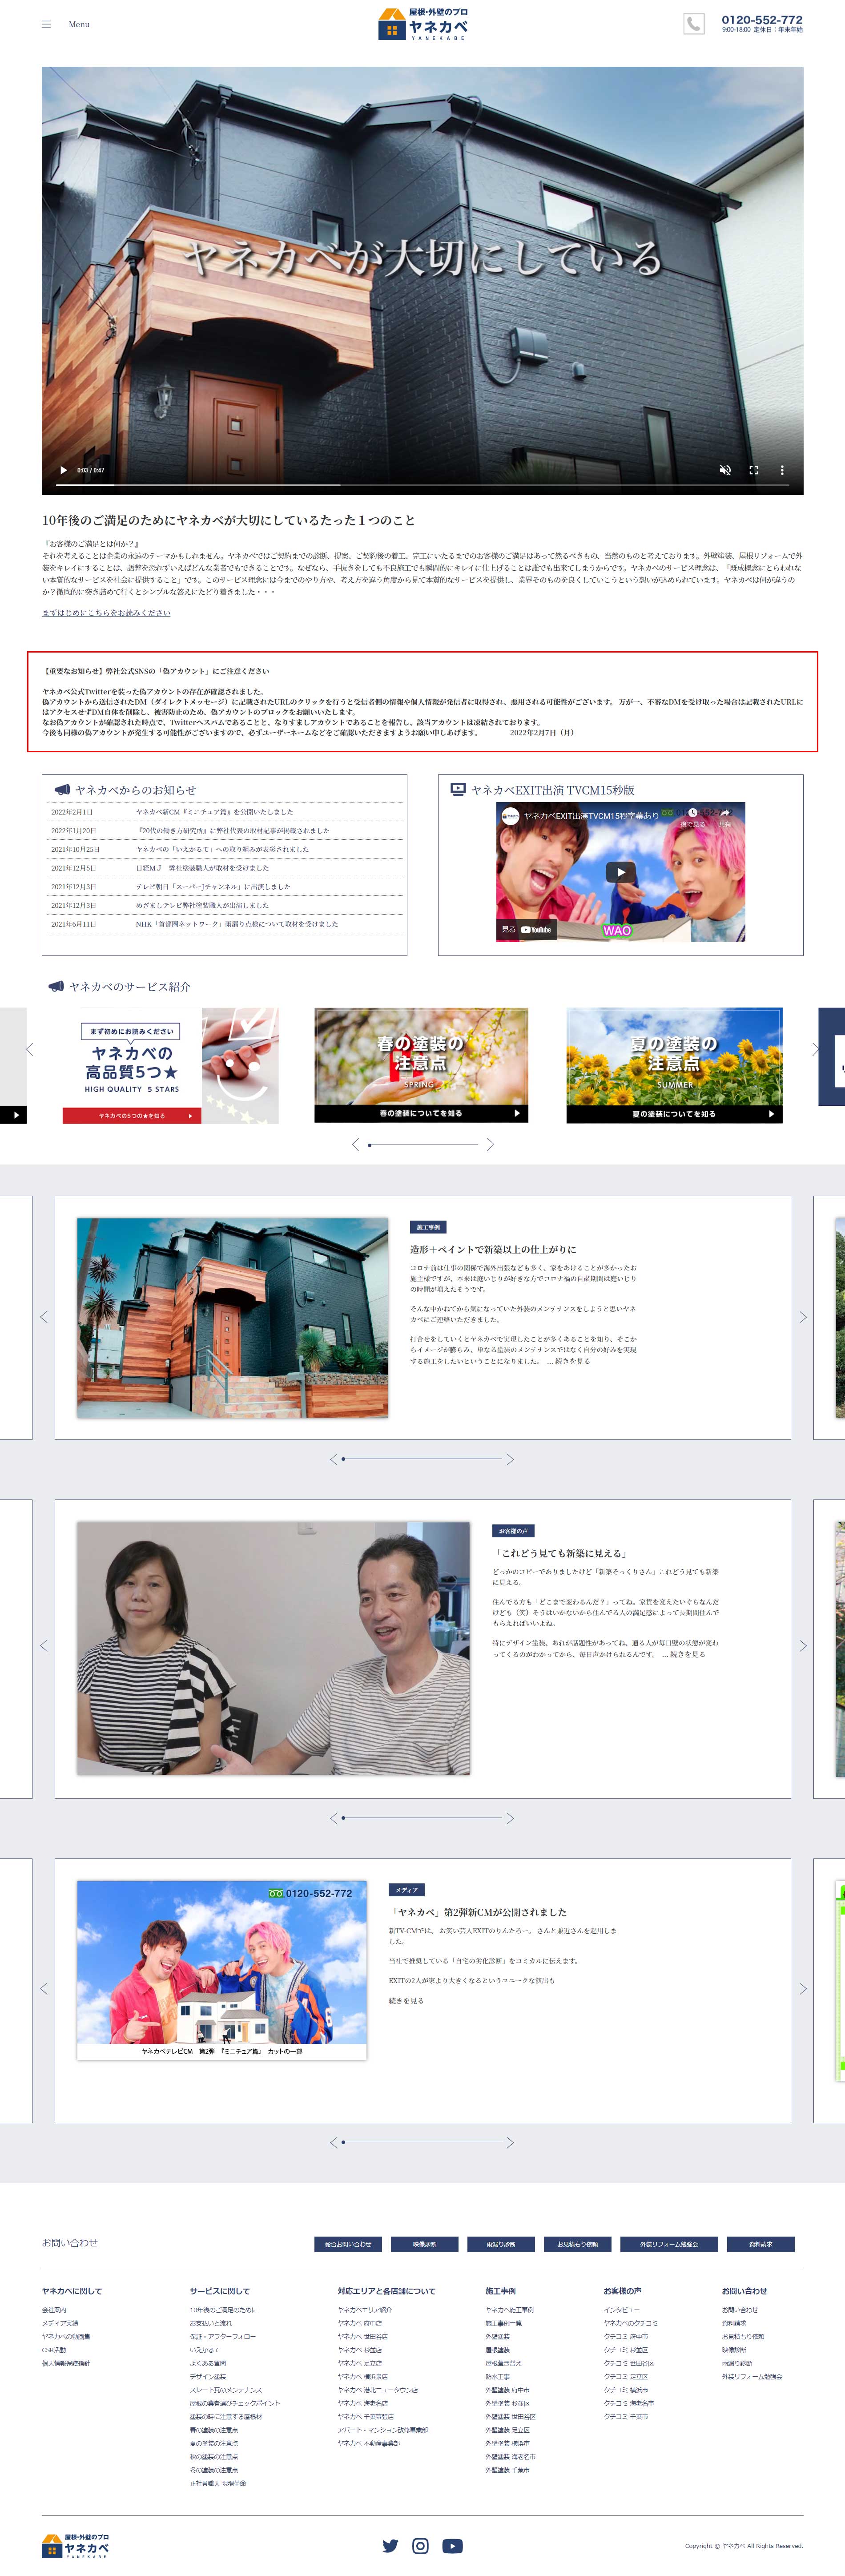This screenshot has width=845, height=2576.
Task: Open the まずはじめにこちらをお読みください link
Action: tap(106, 612)
